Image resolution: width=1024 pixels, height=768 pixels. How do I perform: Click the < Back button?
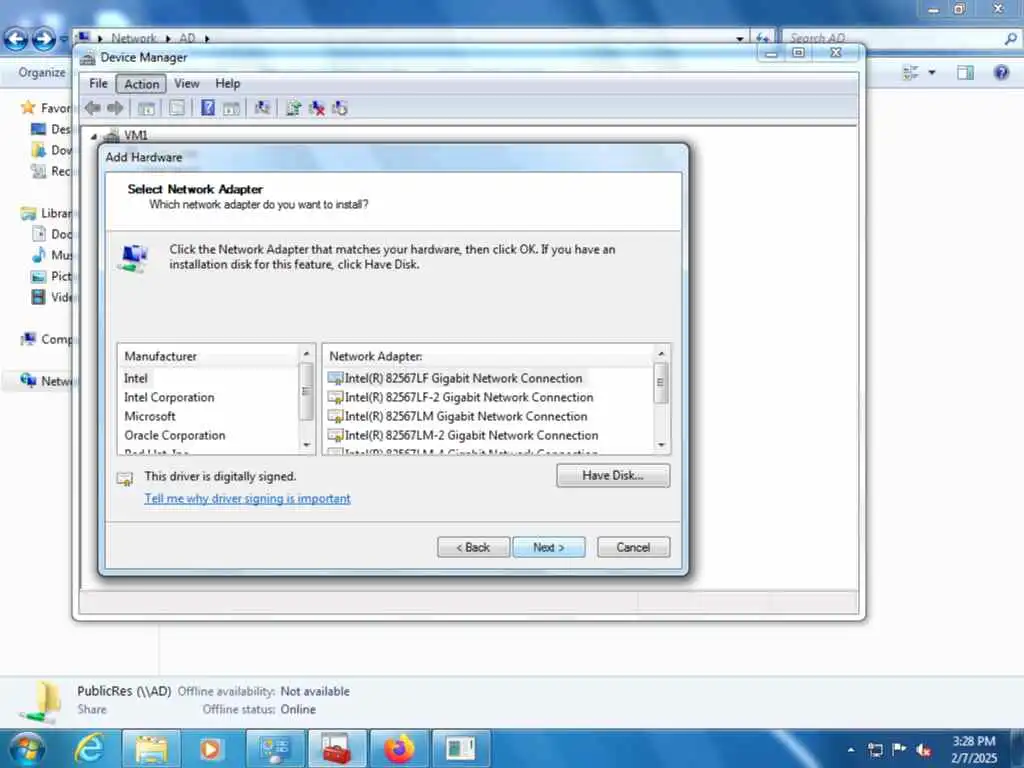[473, 547]
